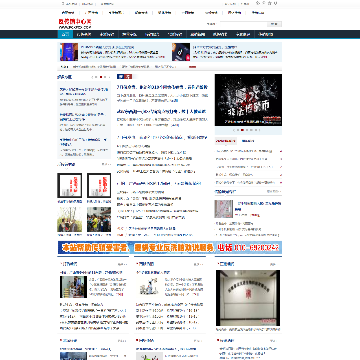Open the indoor shop photo in lower-left section

(x=73, y=287)
